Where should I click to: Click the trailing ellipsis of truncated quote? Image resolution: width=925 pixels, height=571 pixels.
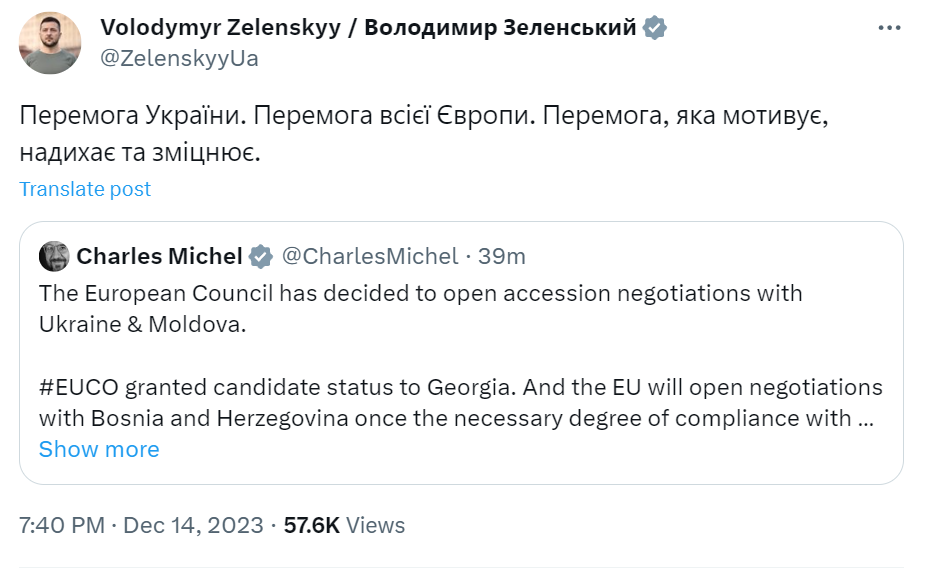click(x=867, y=418)
